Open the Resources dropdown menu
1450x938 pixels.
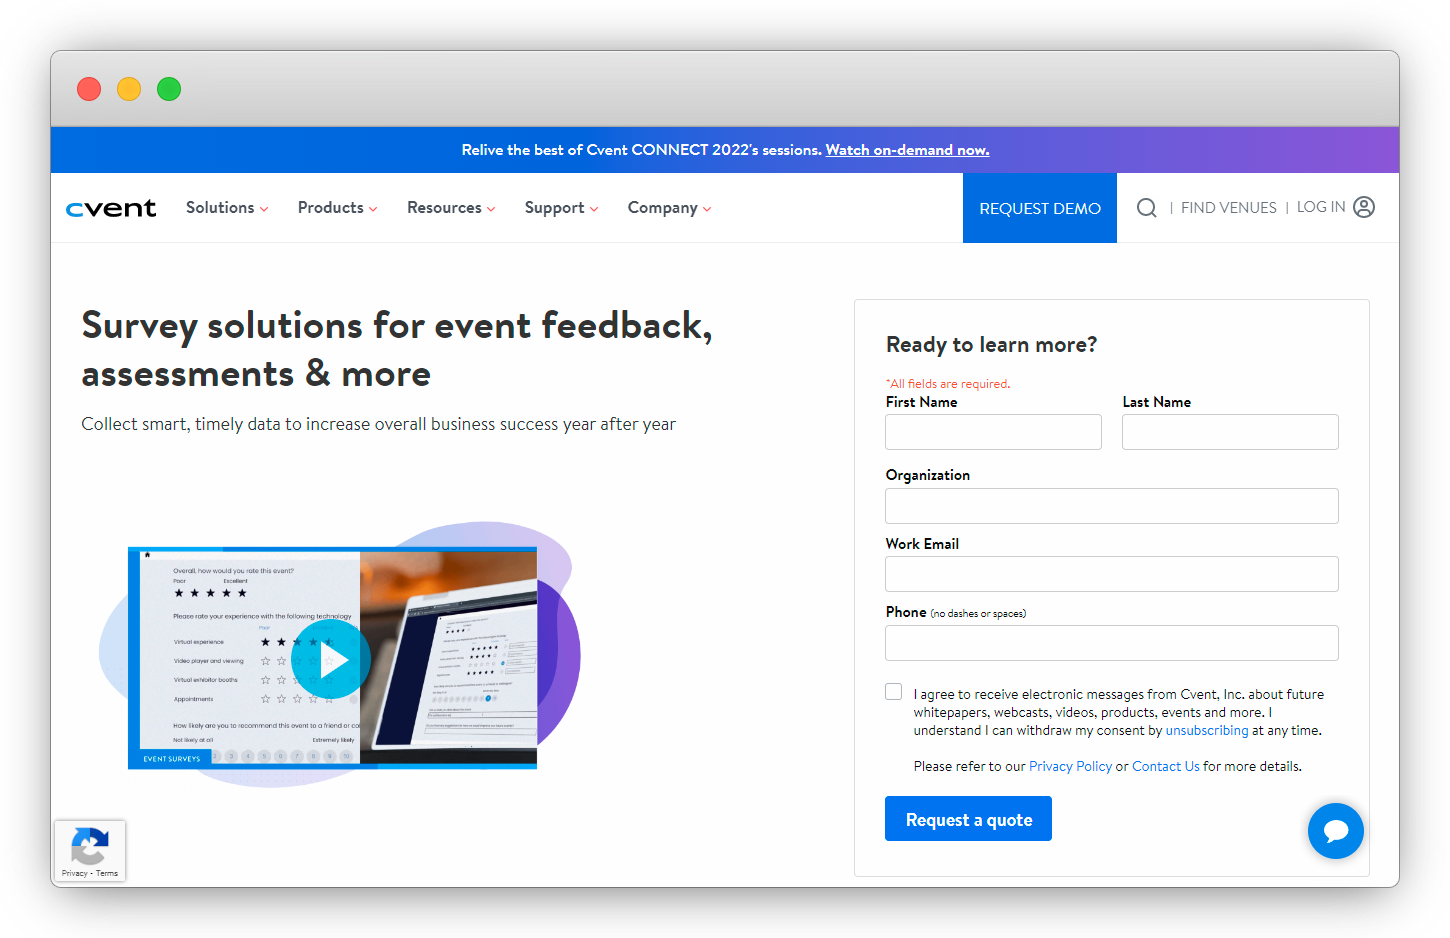pyautogui.click(x=451, y=208)
